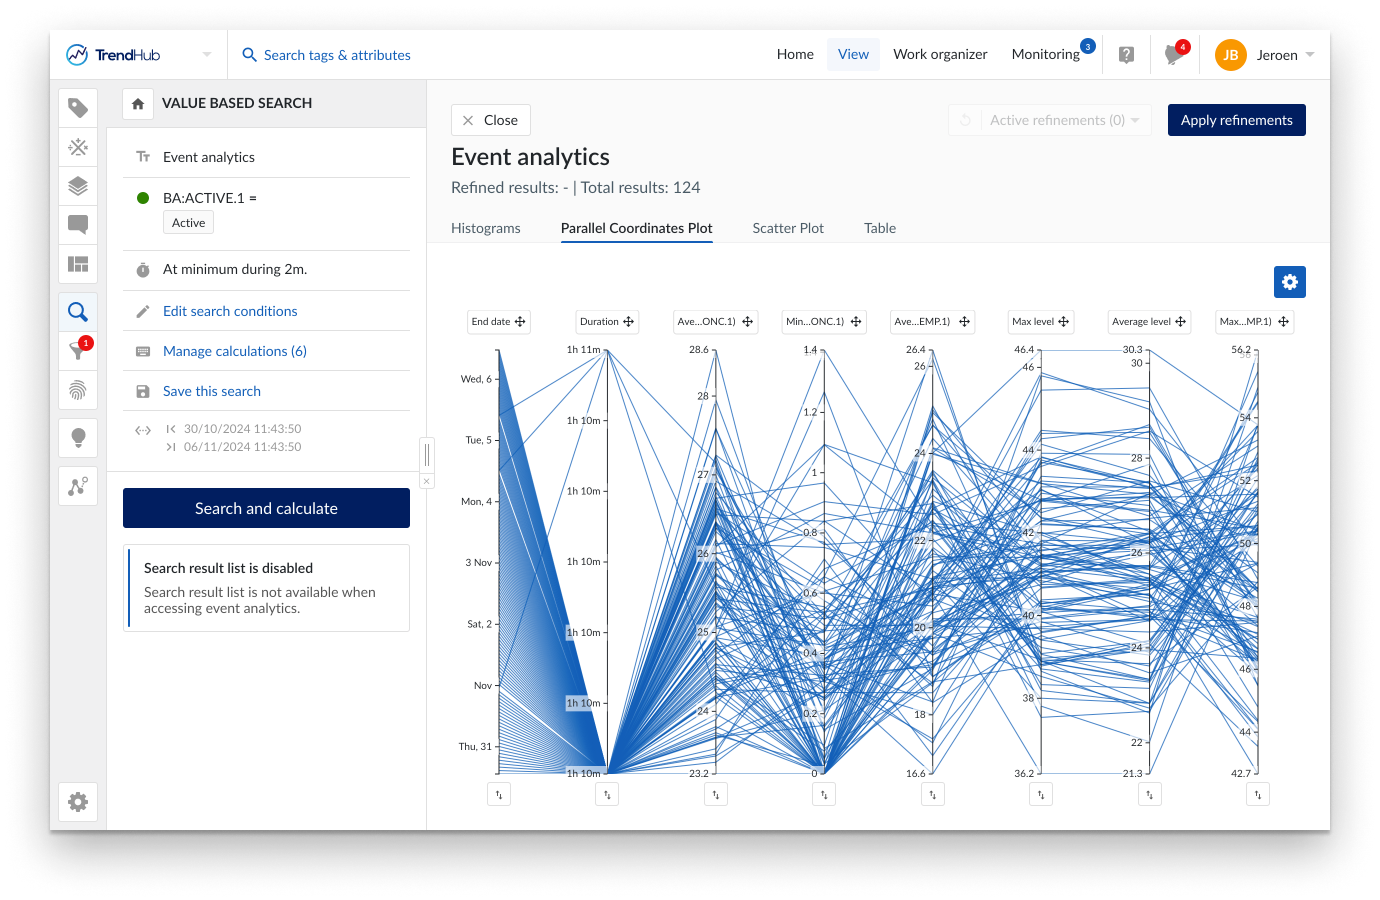Image resolution: width=1380 pixels, height=900 pixels.
Task: Invert the Duration axis sort toggle
Action: pyautogui.click(x=607, y=795)
